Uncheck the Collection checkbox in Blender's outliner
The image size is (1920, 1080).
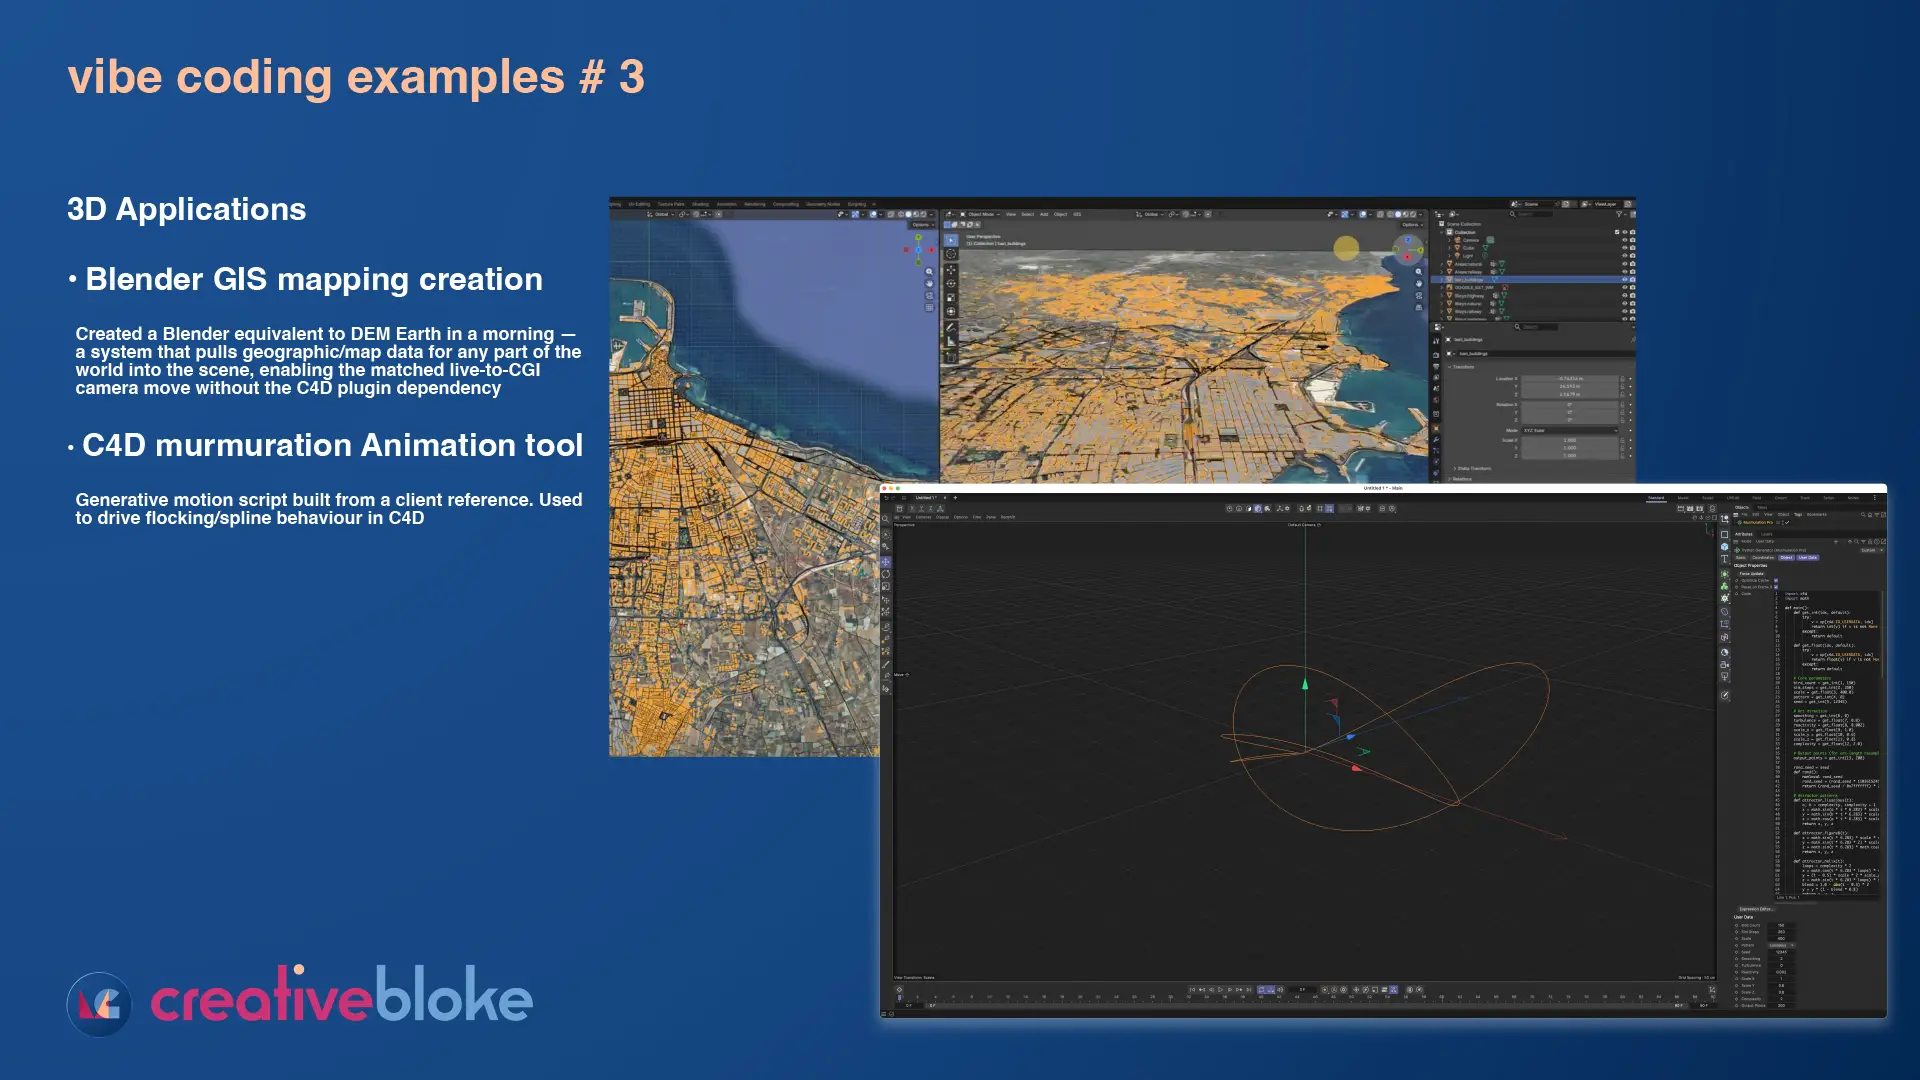point(1617,232)
